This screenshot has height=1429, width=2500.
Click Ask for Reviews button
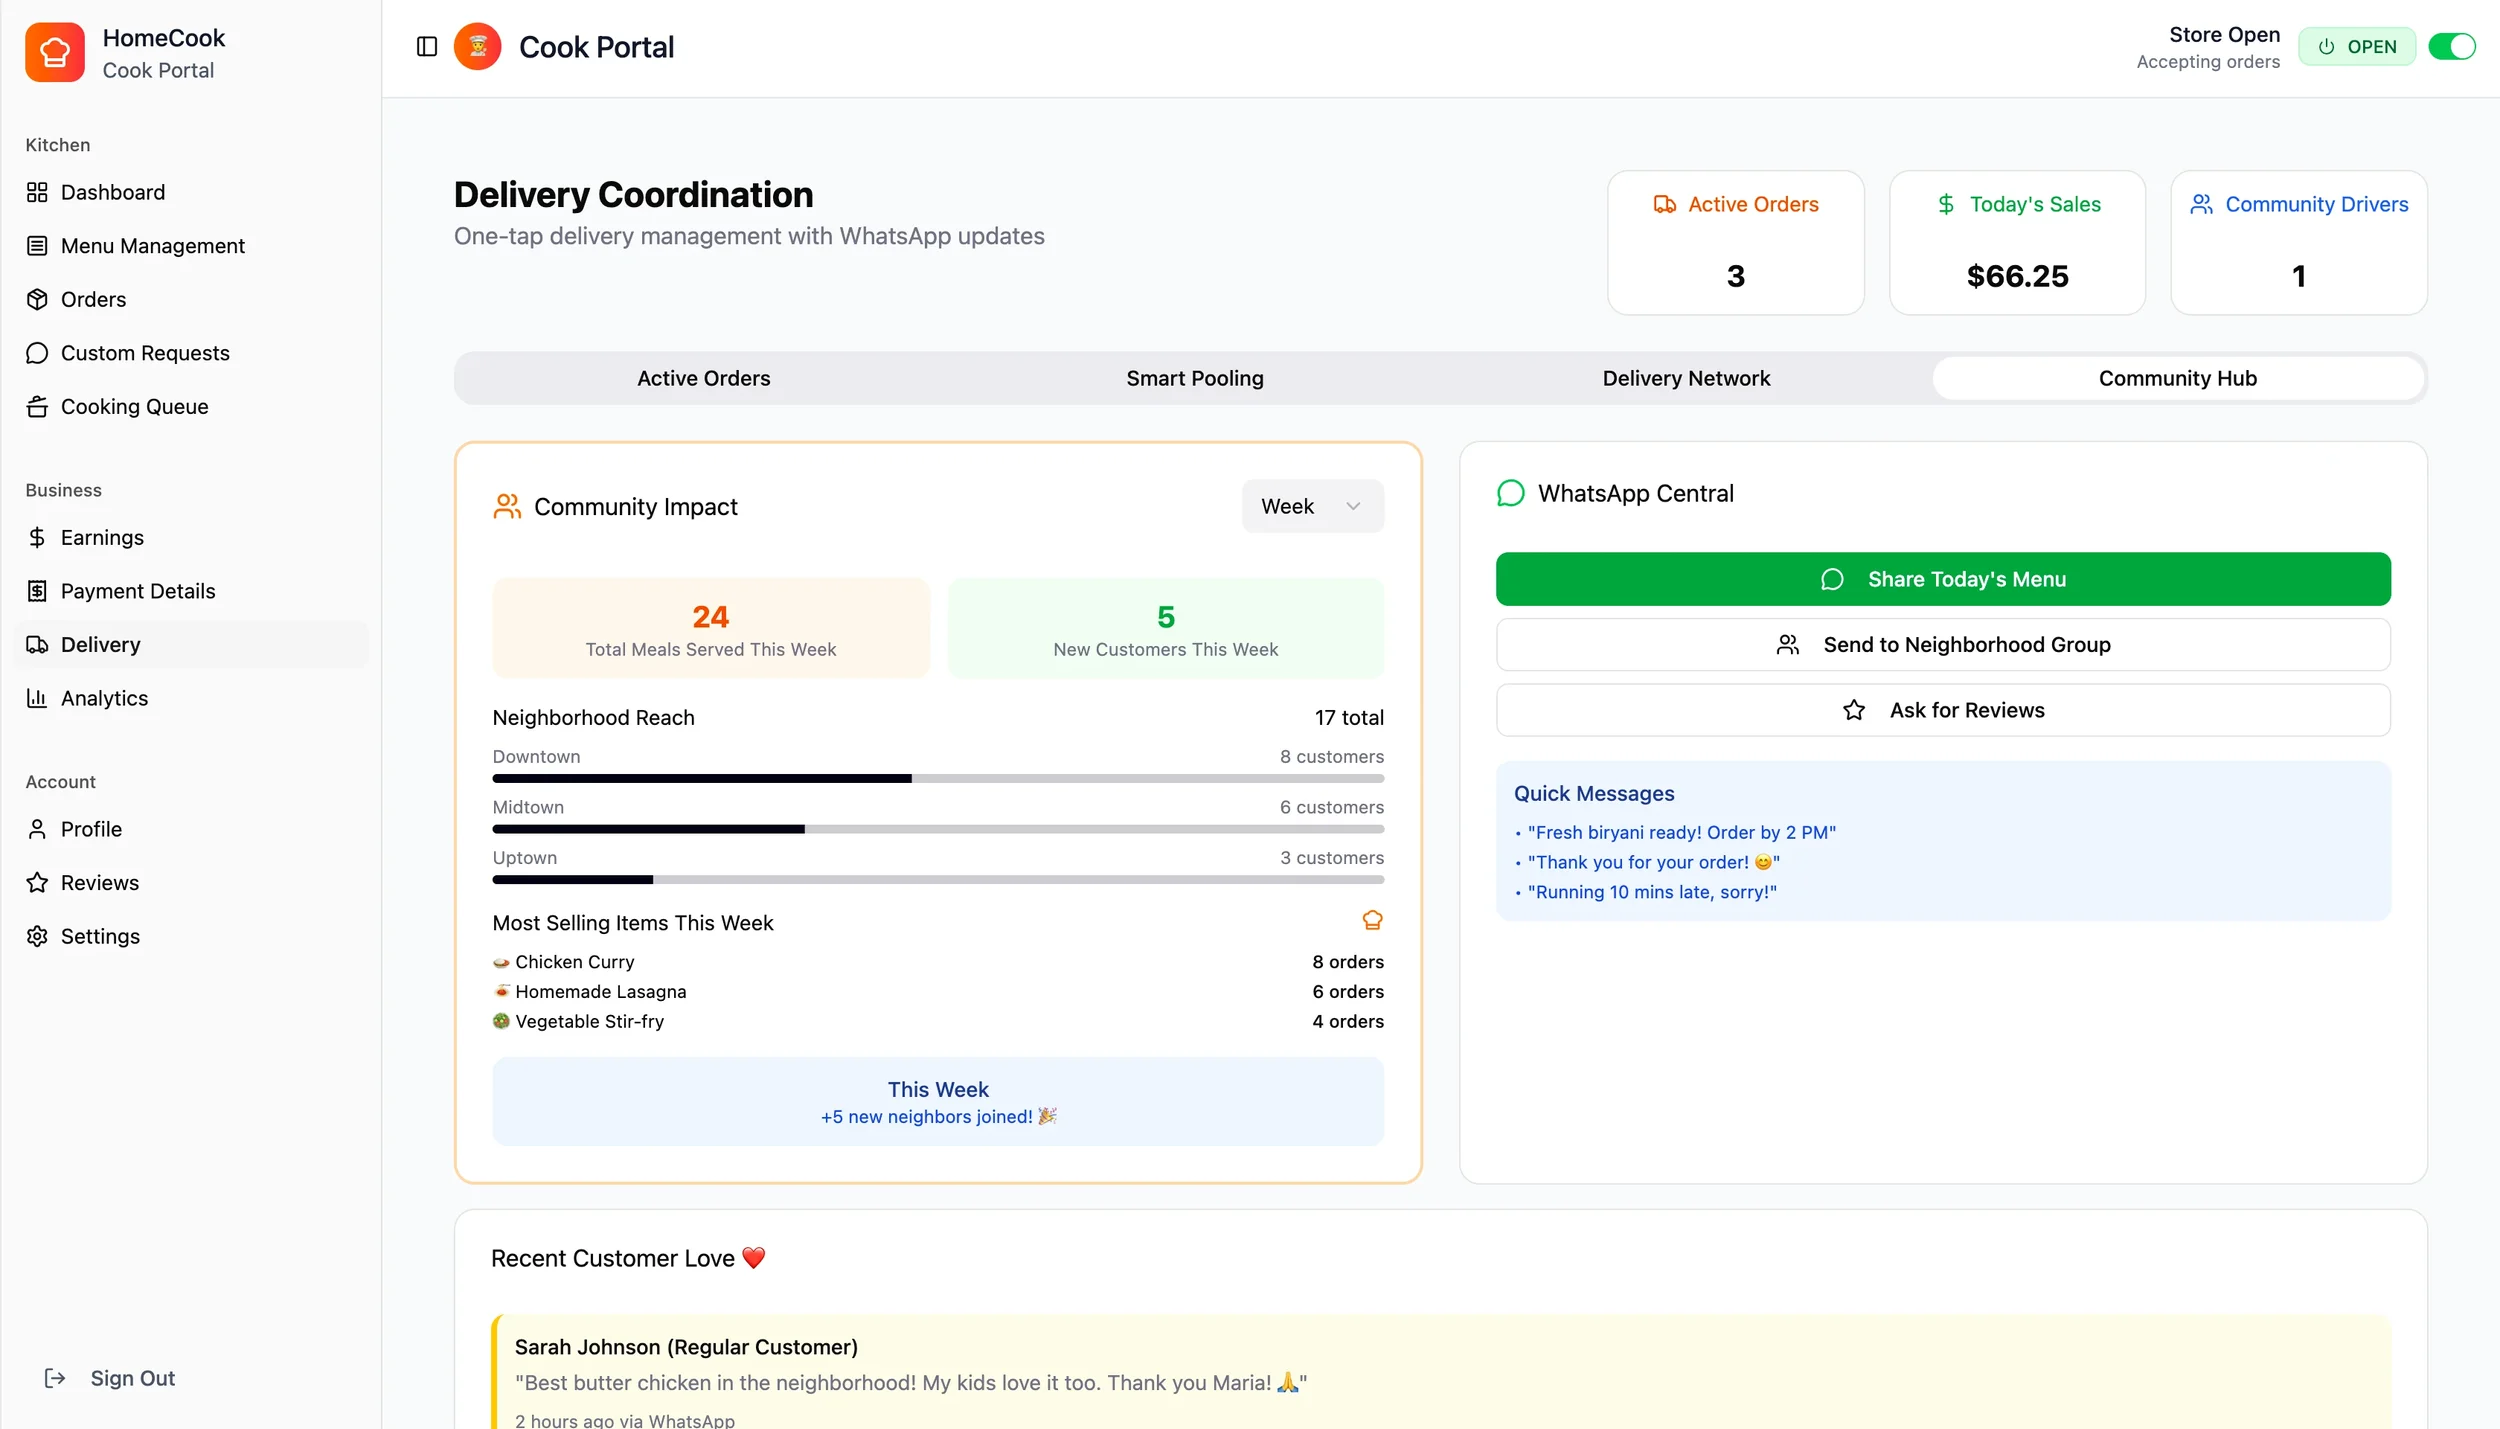1942,710
